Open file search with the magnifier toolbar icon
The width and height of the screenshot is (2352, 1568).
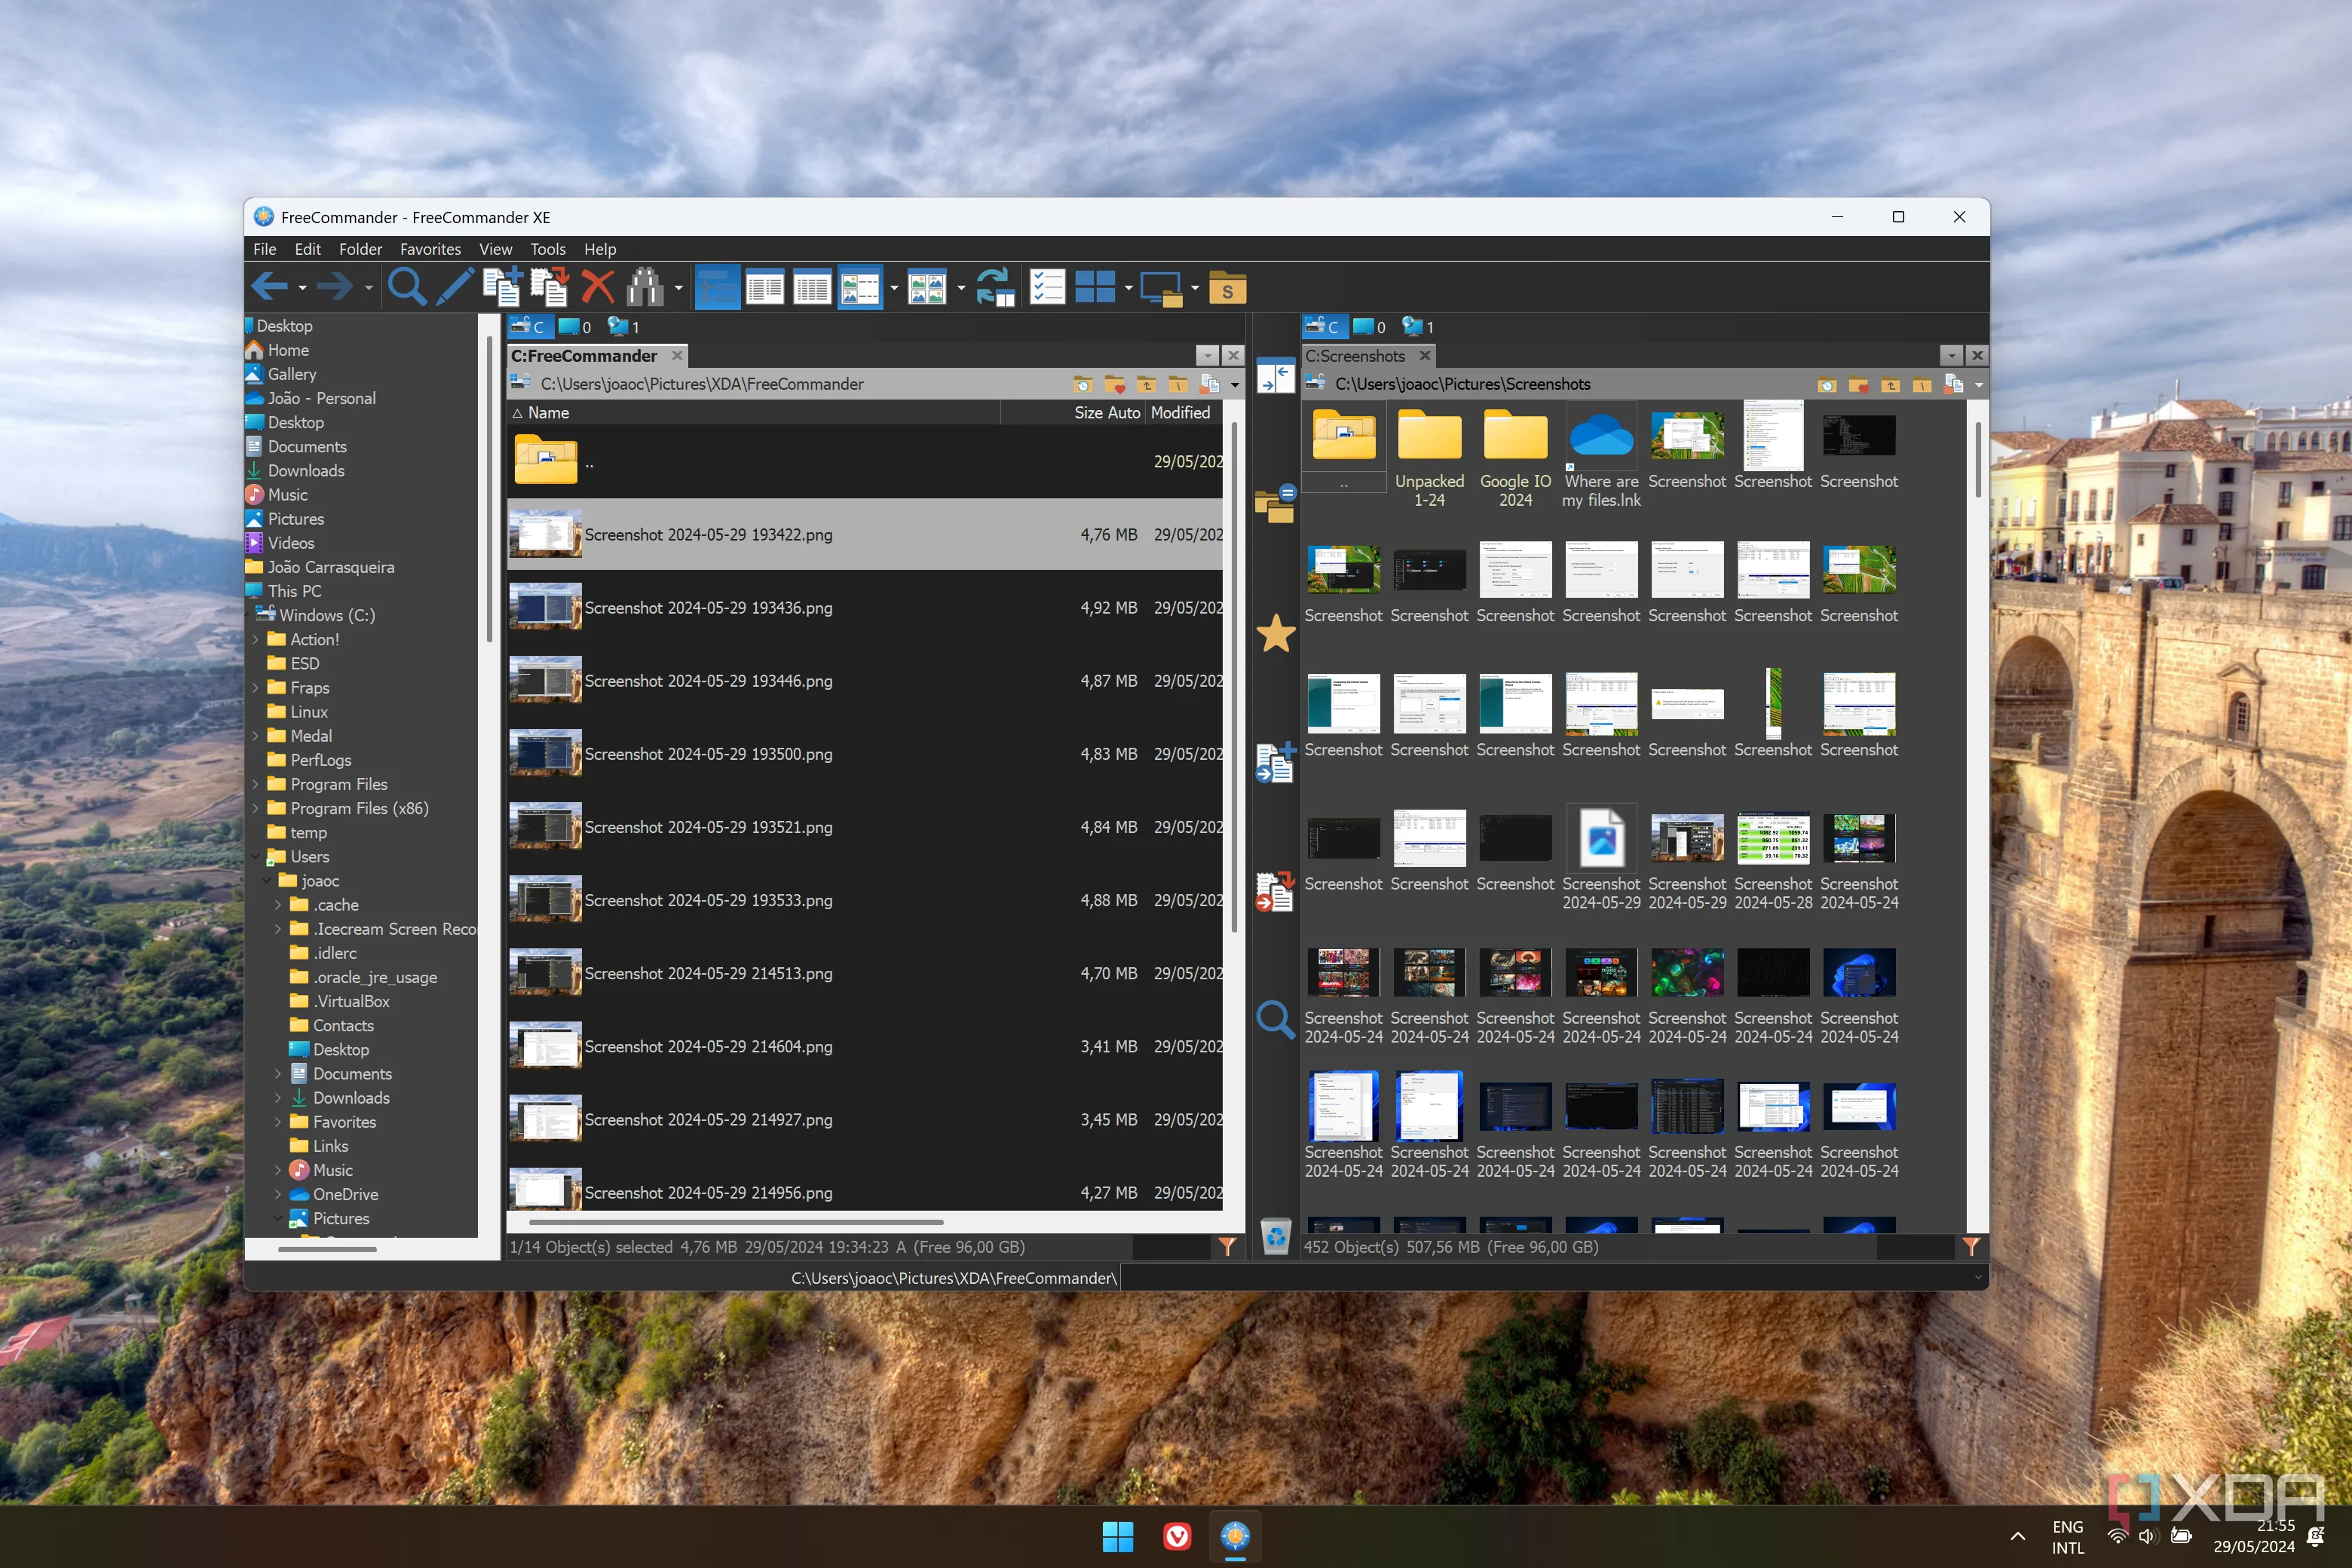pos(406,288)
